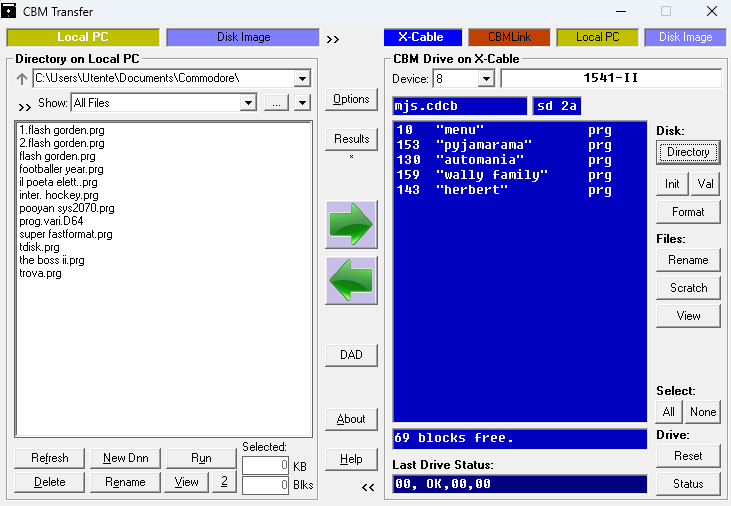This screenshot has height=506, width=731.
Task: Click the New Dnn button
Action: click(x=125, y=458)
